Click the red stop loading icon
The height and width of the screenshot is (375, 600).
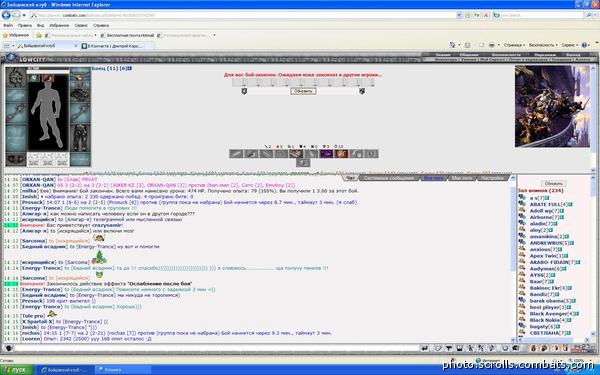486,15
